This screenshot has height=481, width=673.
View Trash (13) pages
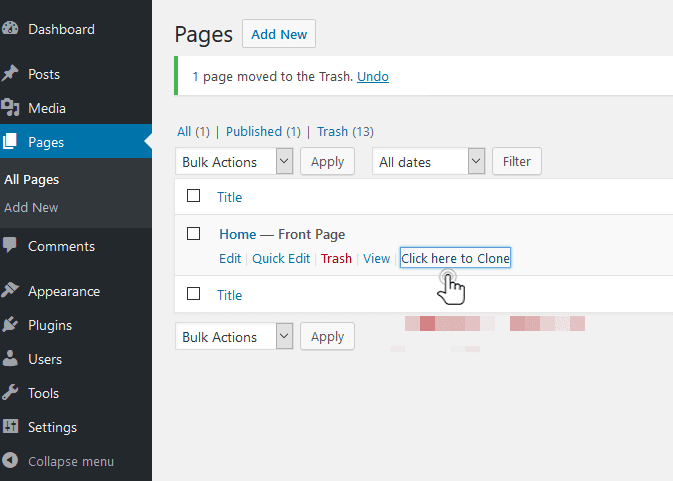(x=345, y=131)
